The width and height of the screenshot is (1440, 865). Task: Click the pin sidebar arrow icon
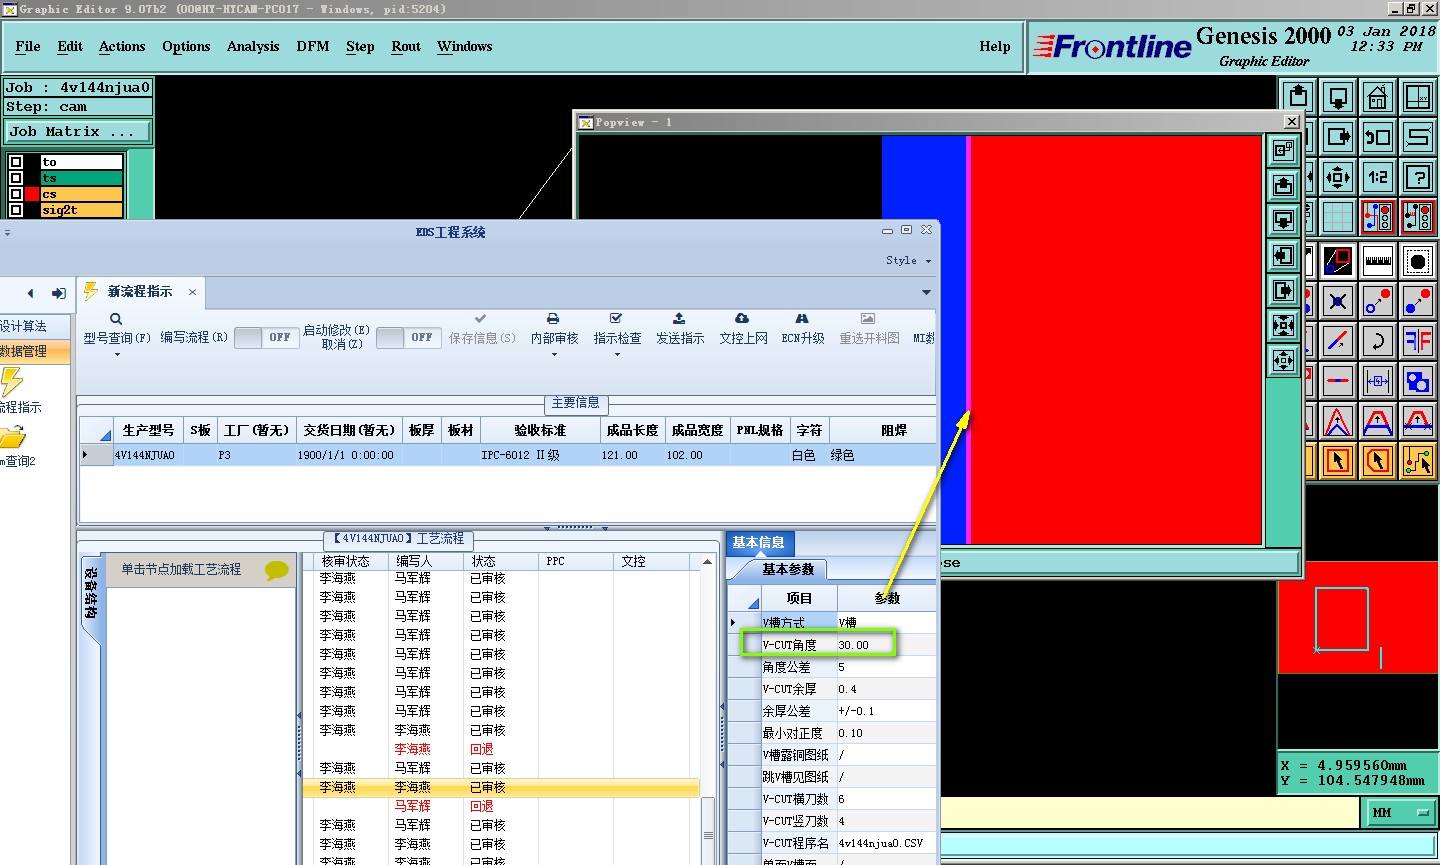tap(59, 293)
